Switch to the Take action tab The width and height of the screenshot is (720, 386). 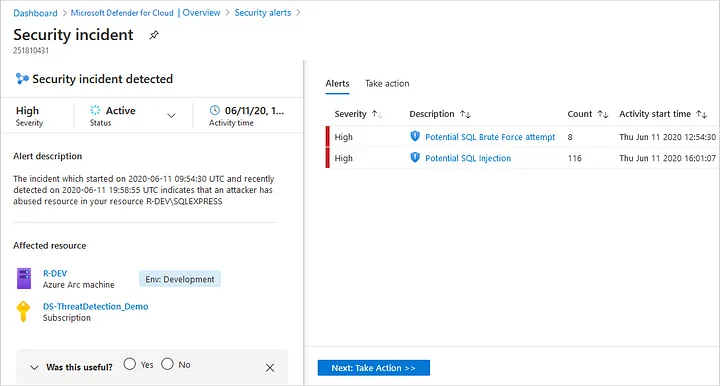(x=387, y=84)
